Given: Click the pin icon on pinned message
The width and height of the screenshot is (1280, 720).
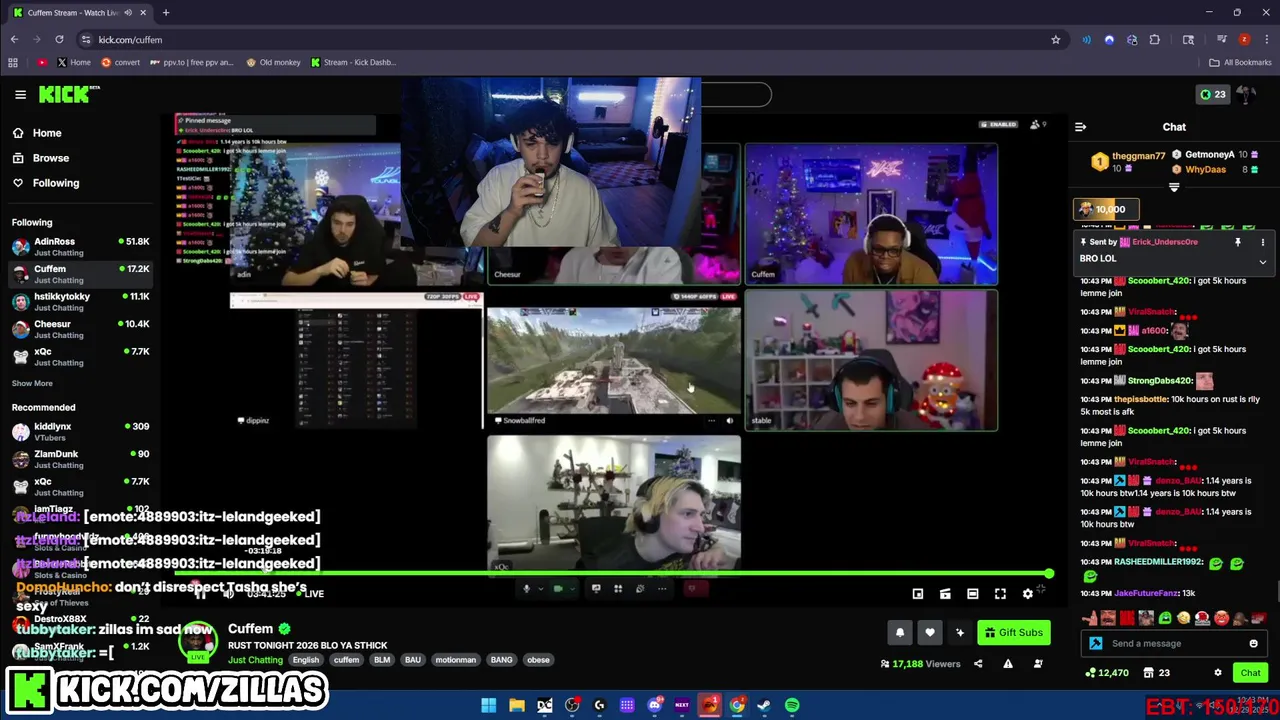Looking at the screenshot, I should pyautogui.click(x=1237, y=242).
